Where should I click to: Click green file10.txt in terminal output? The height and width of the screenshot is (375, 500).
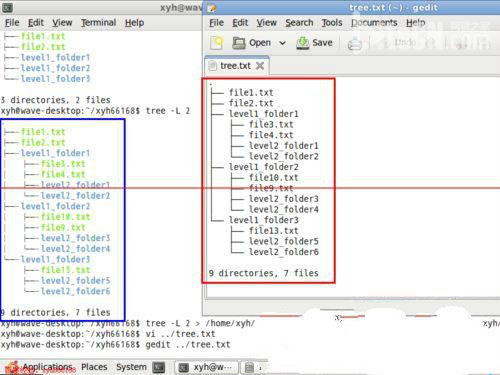coord(66,217)
